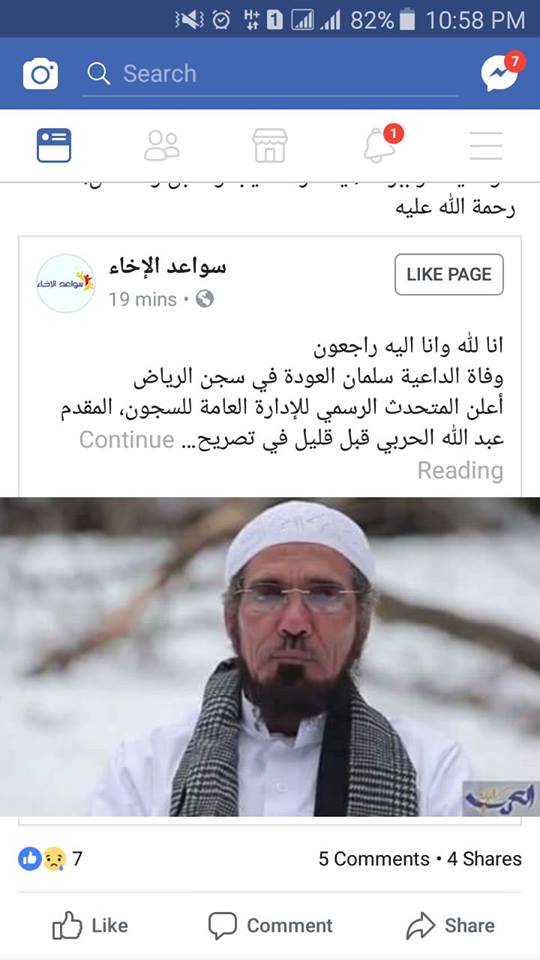Viewport: 540px width, 960px height.
Task: Expand post with Continue Reading
Action: pos(291,455)
